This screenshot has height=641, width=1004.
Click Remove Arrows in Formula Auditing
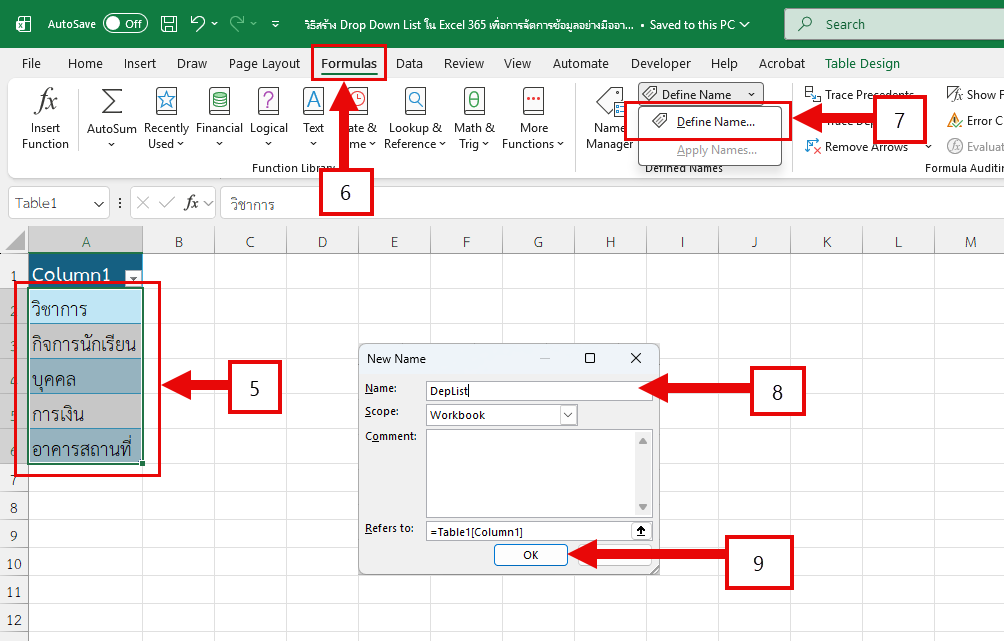(x=856, y=147)
